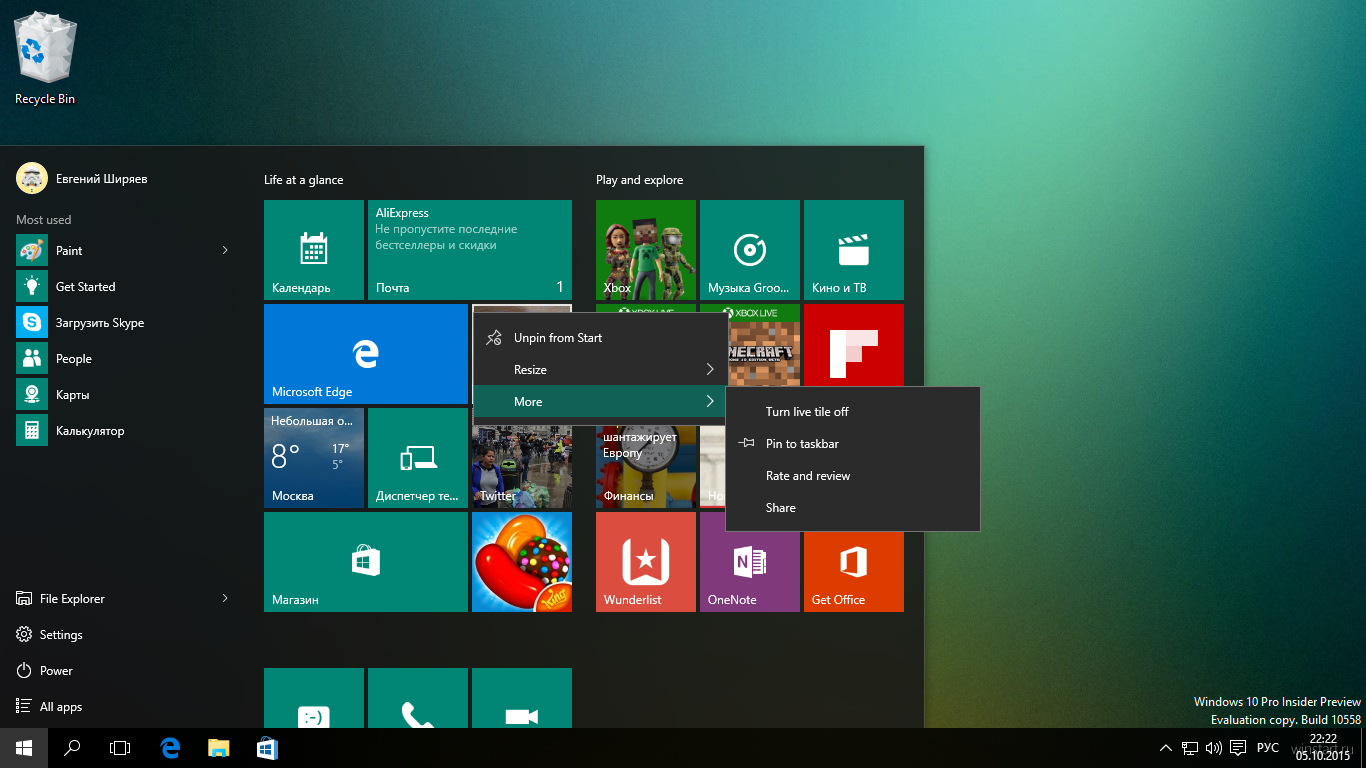
Task: Open the Xbox tile
Action: pos(646,250)
